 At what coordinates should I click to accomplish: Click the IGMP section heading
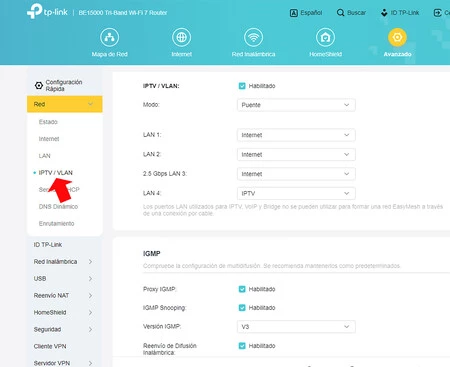pos(151,254)
